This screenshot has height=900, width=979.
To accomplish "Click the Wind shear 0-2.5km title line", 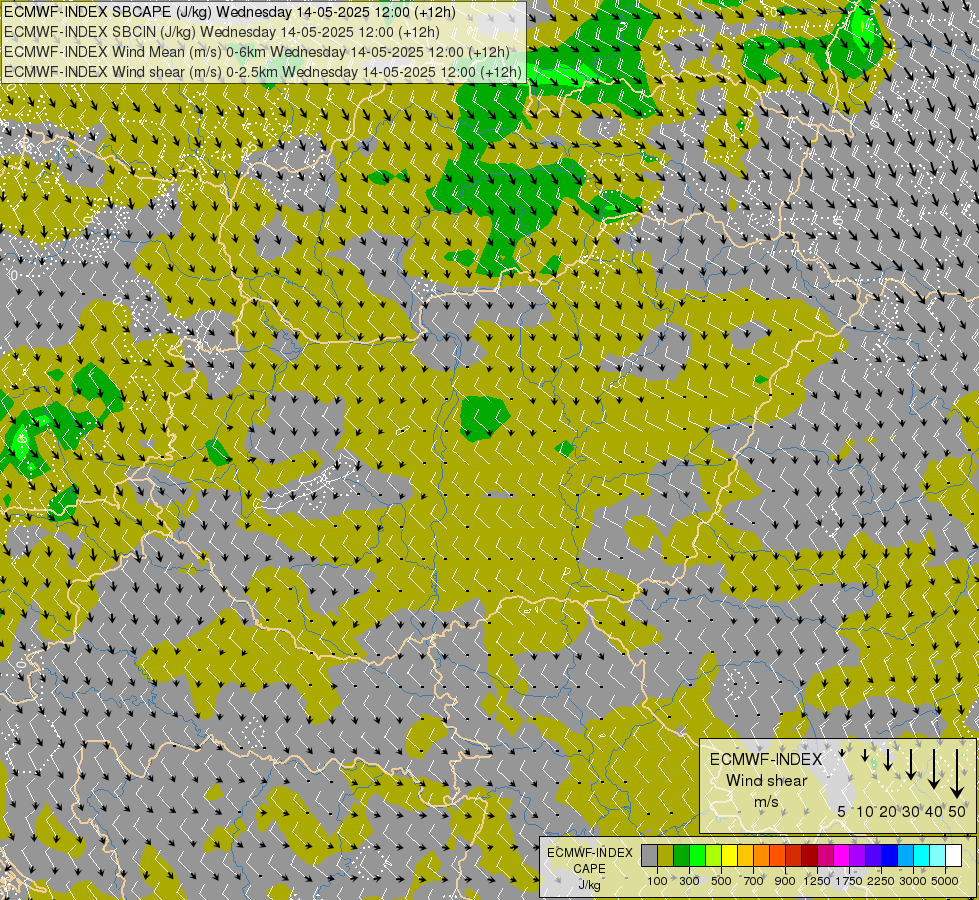I will point(263,72).
